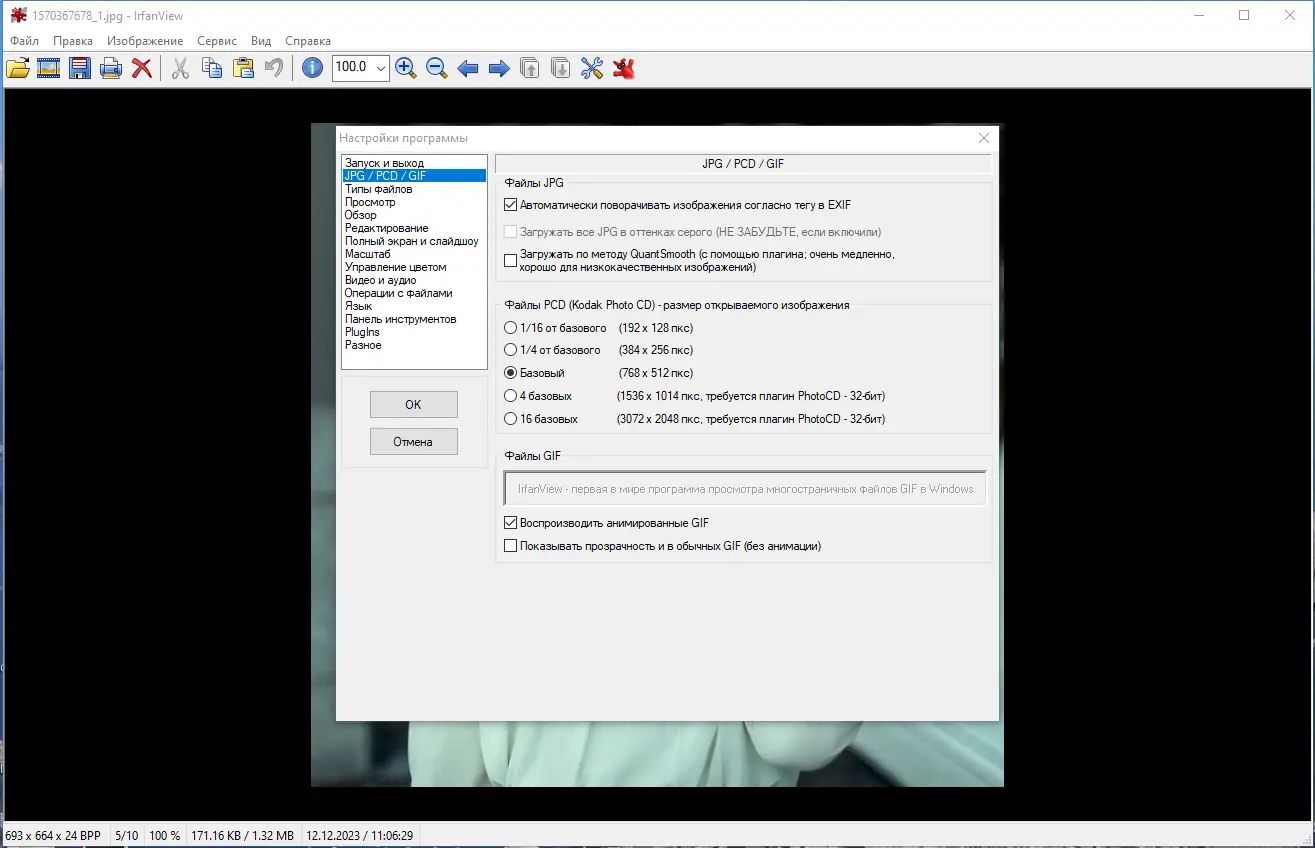Click the next page icon with down arrow

click(561, 68)
